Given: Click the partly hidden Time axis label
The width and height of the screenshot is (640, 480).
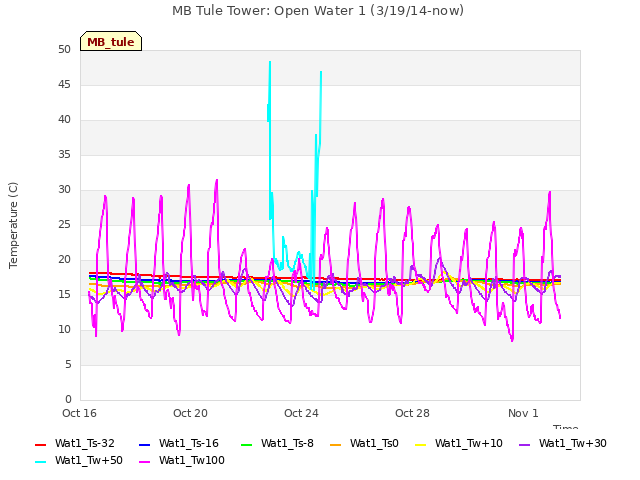Looking at the screenshot, I should (566, 427).
